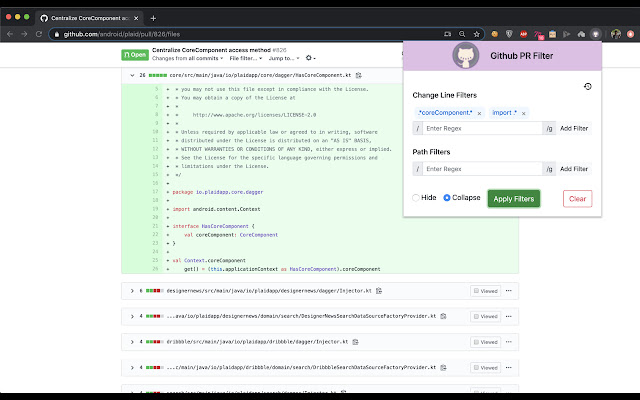
Task: Click the green Apply Filters button
Action: (514, 199)
